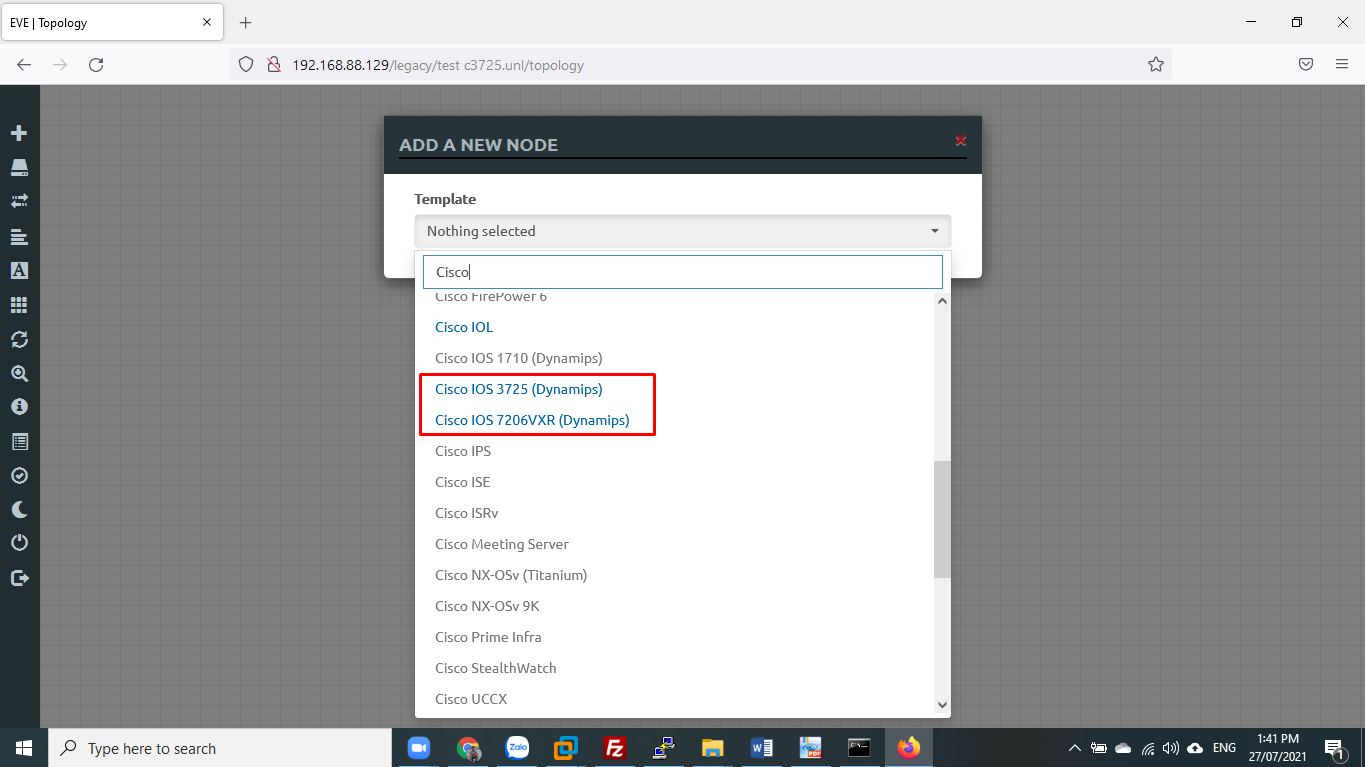This screenshot has height=767, width=1365.
Task: Open a new browser tab
Action: (246, 22)
